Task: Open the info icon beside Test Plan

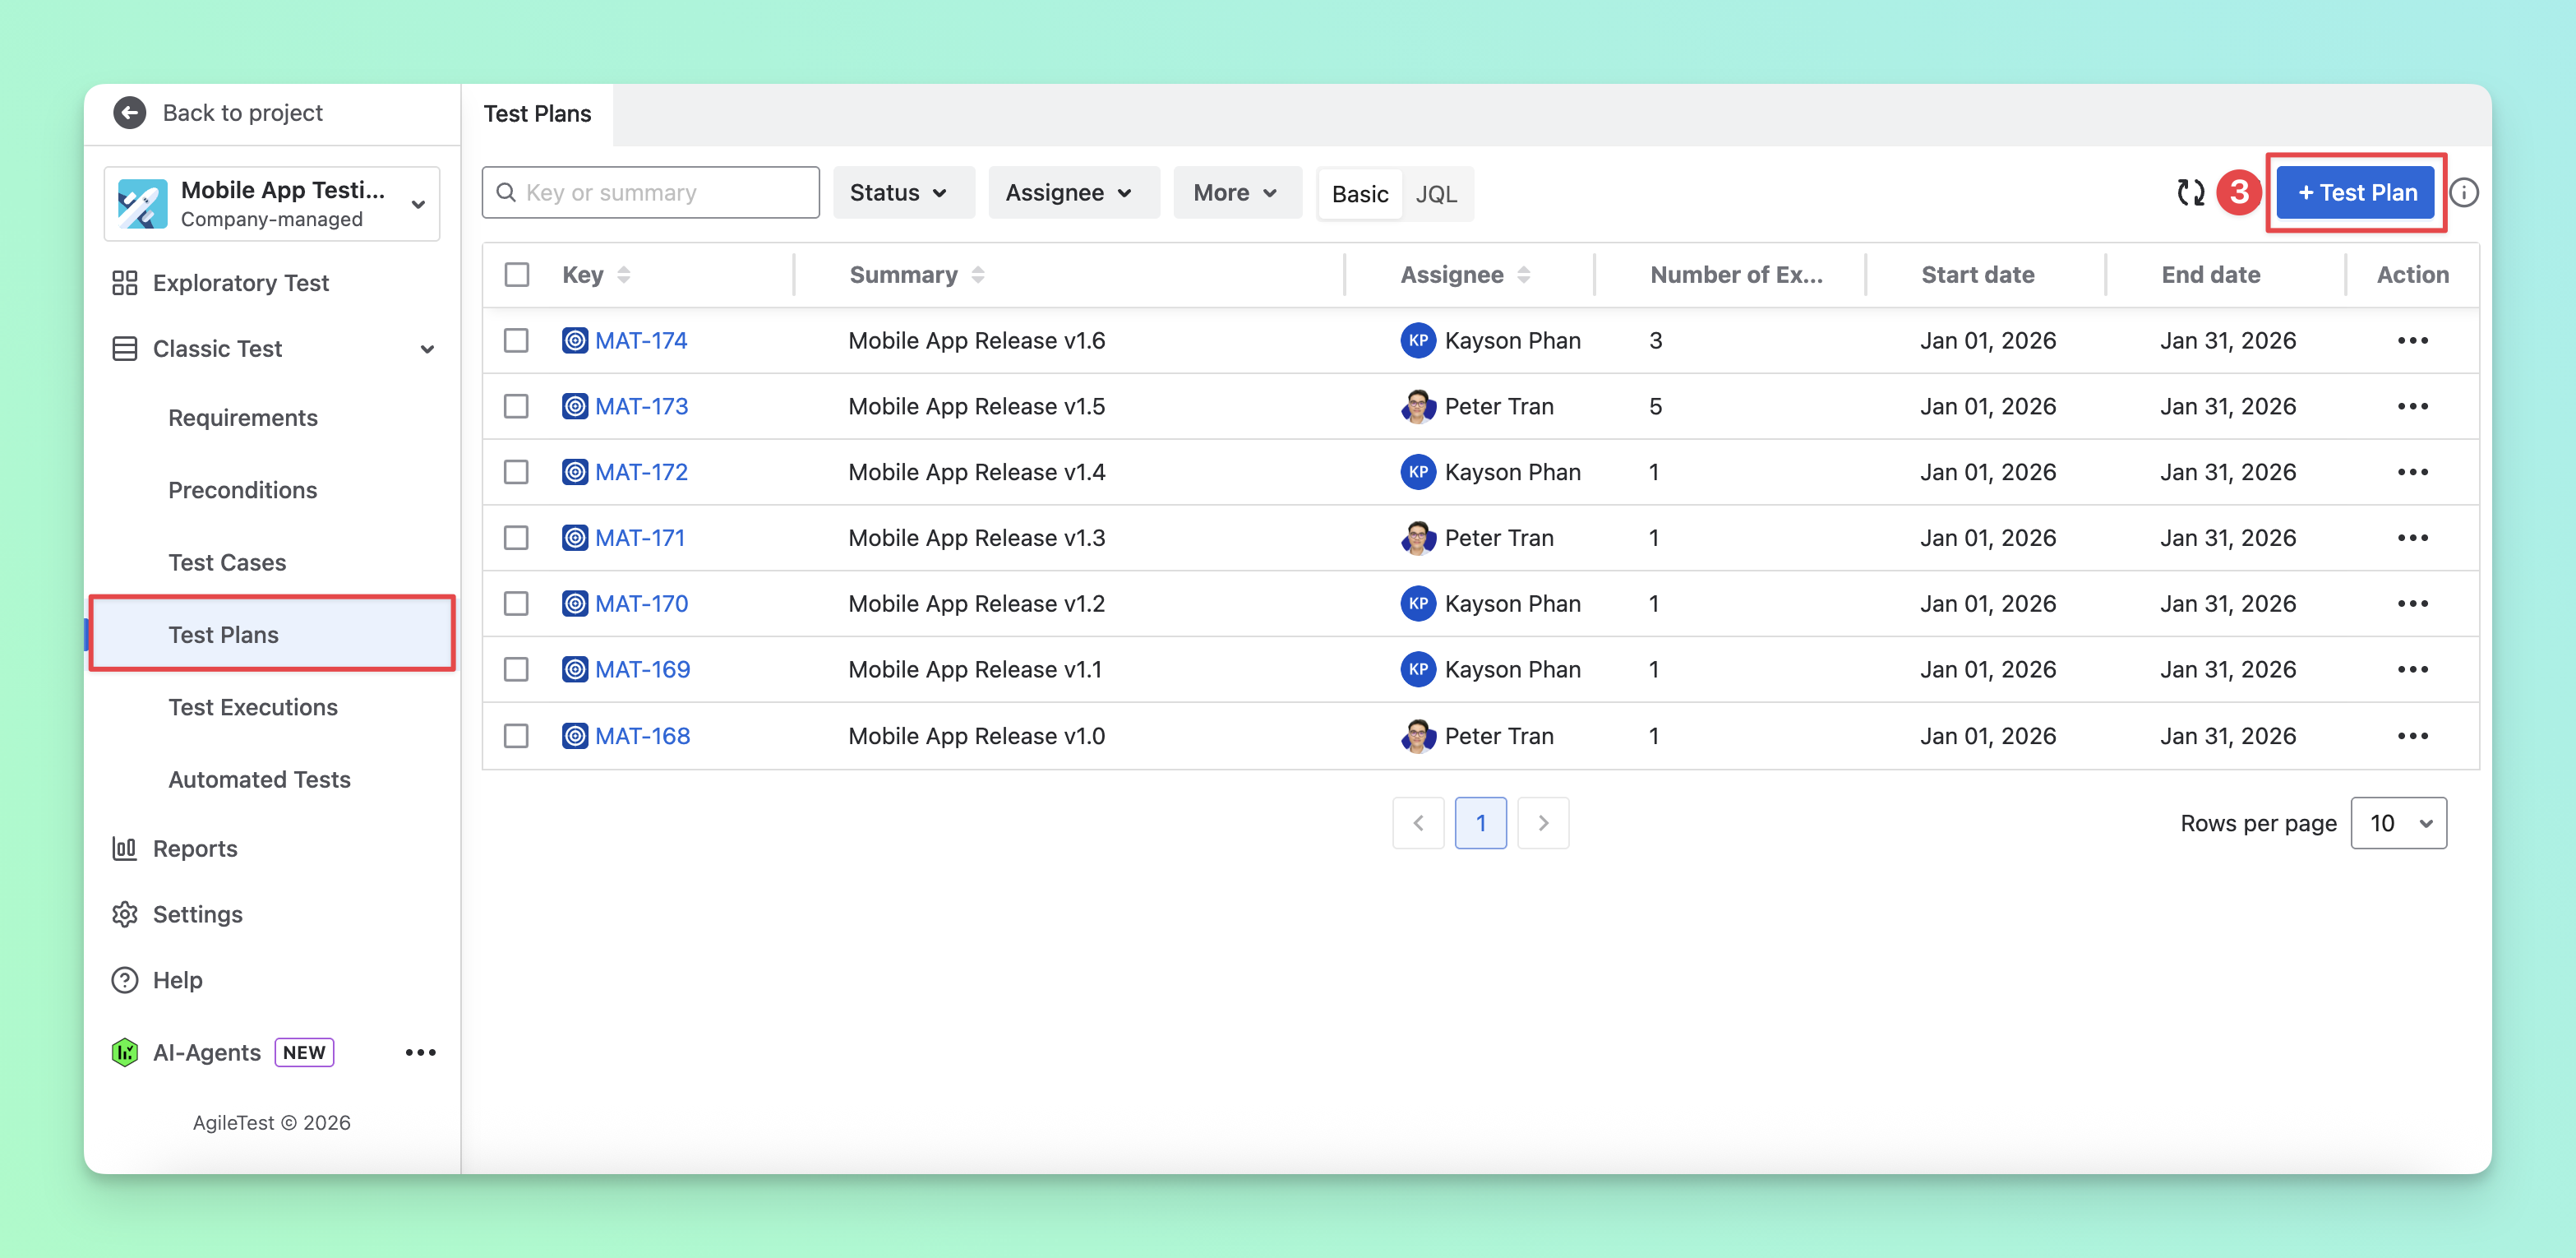Action: tap(2464, 192)
